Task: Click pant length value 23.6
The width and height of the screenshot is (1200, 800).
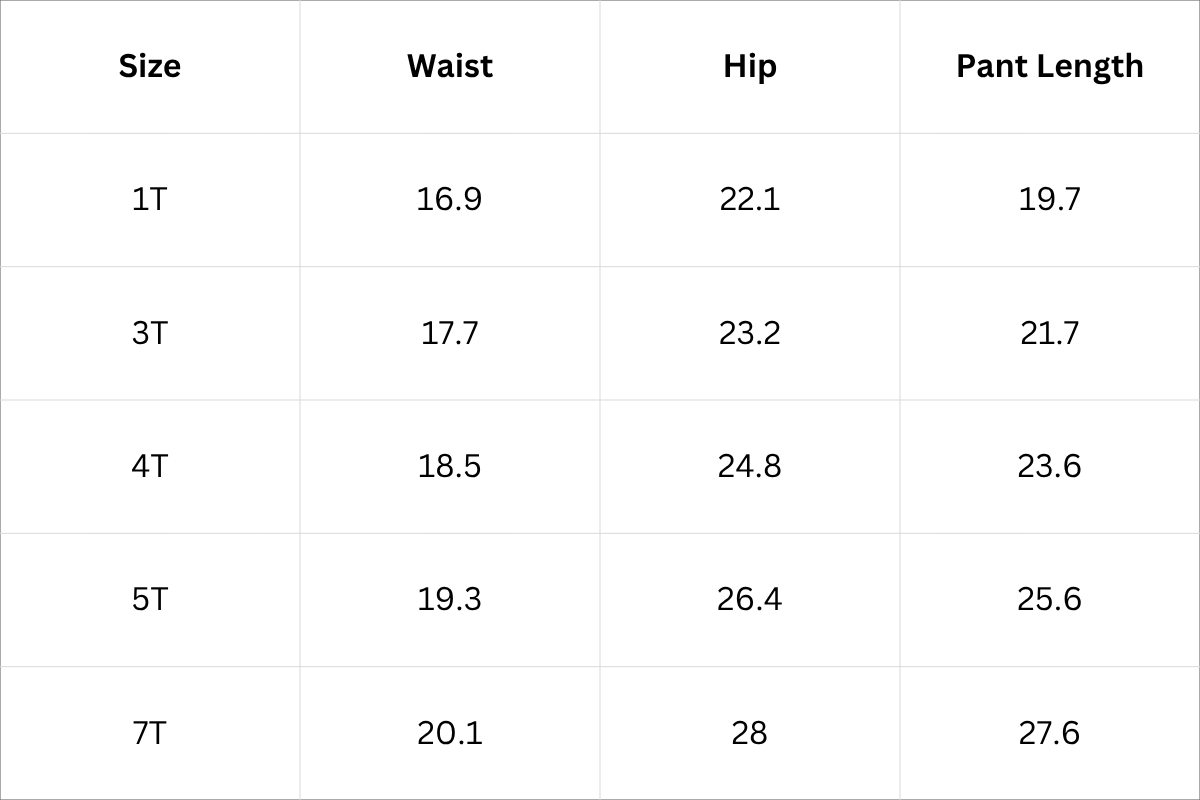Action: click(1050, 466)
